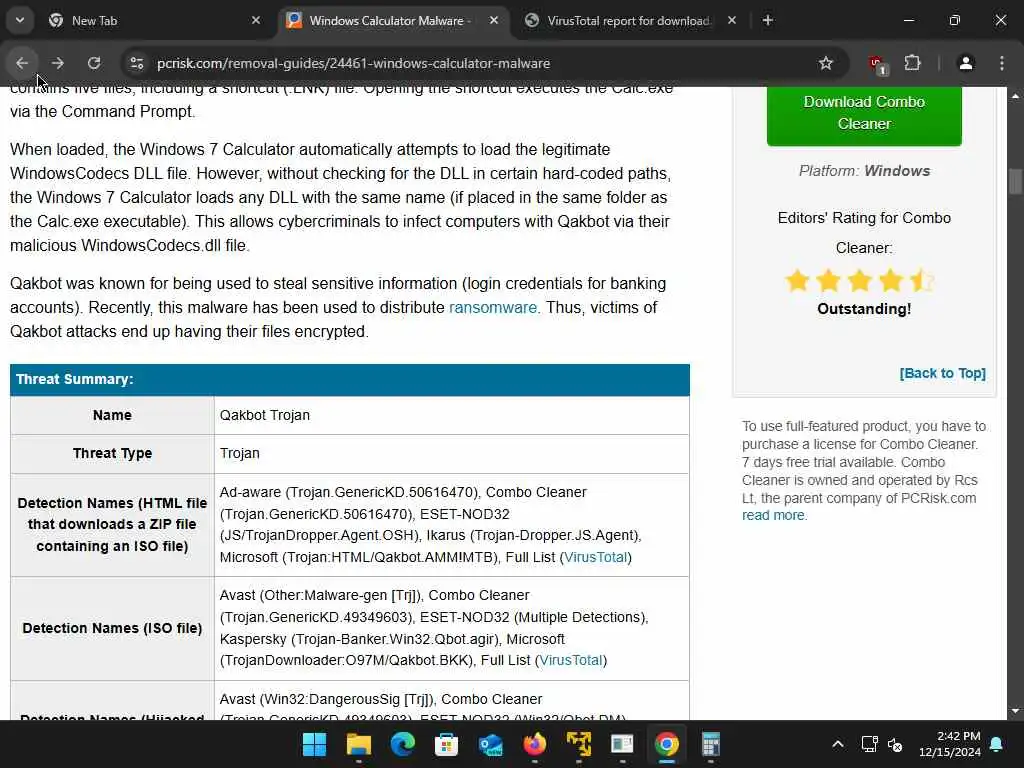Select the Qakbot Trojan name cell

click(x=451, y=415)
